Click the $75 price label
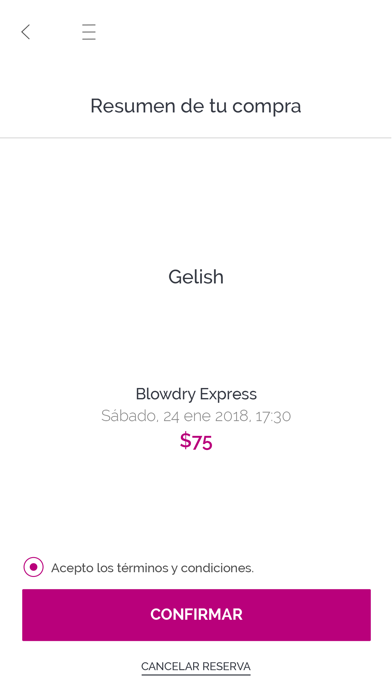This screenshot has height=696, width=392. (196, 442)
